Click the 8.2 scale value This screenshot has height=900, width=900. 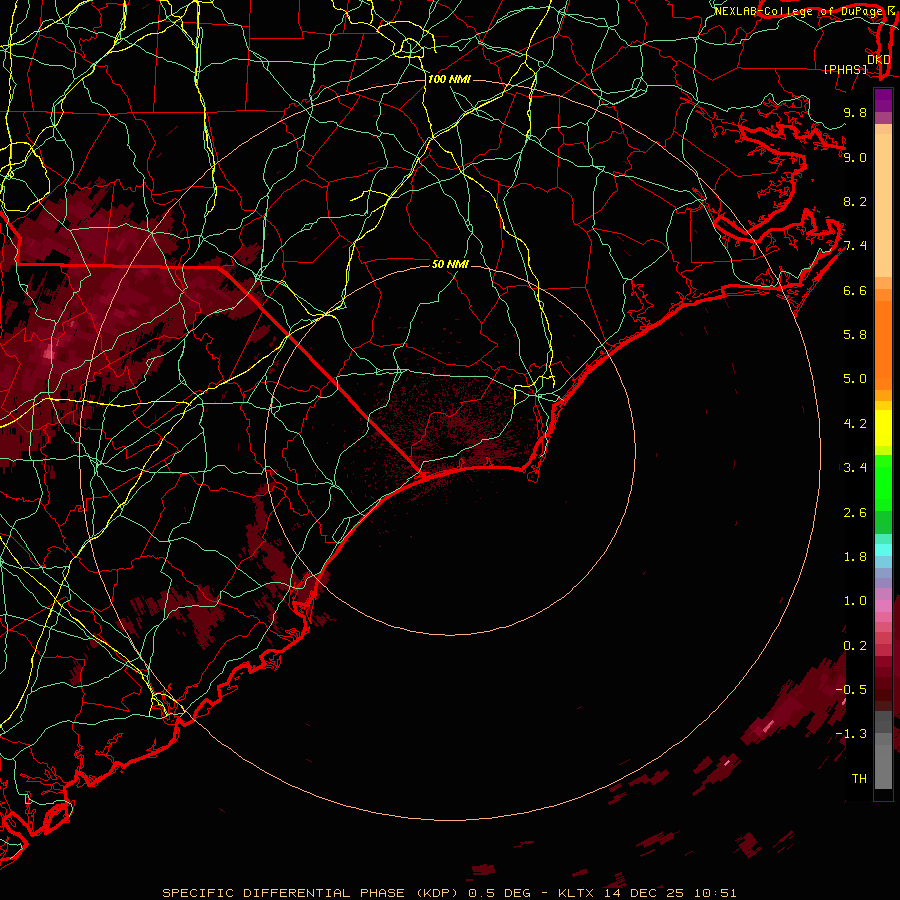855,201
